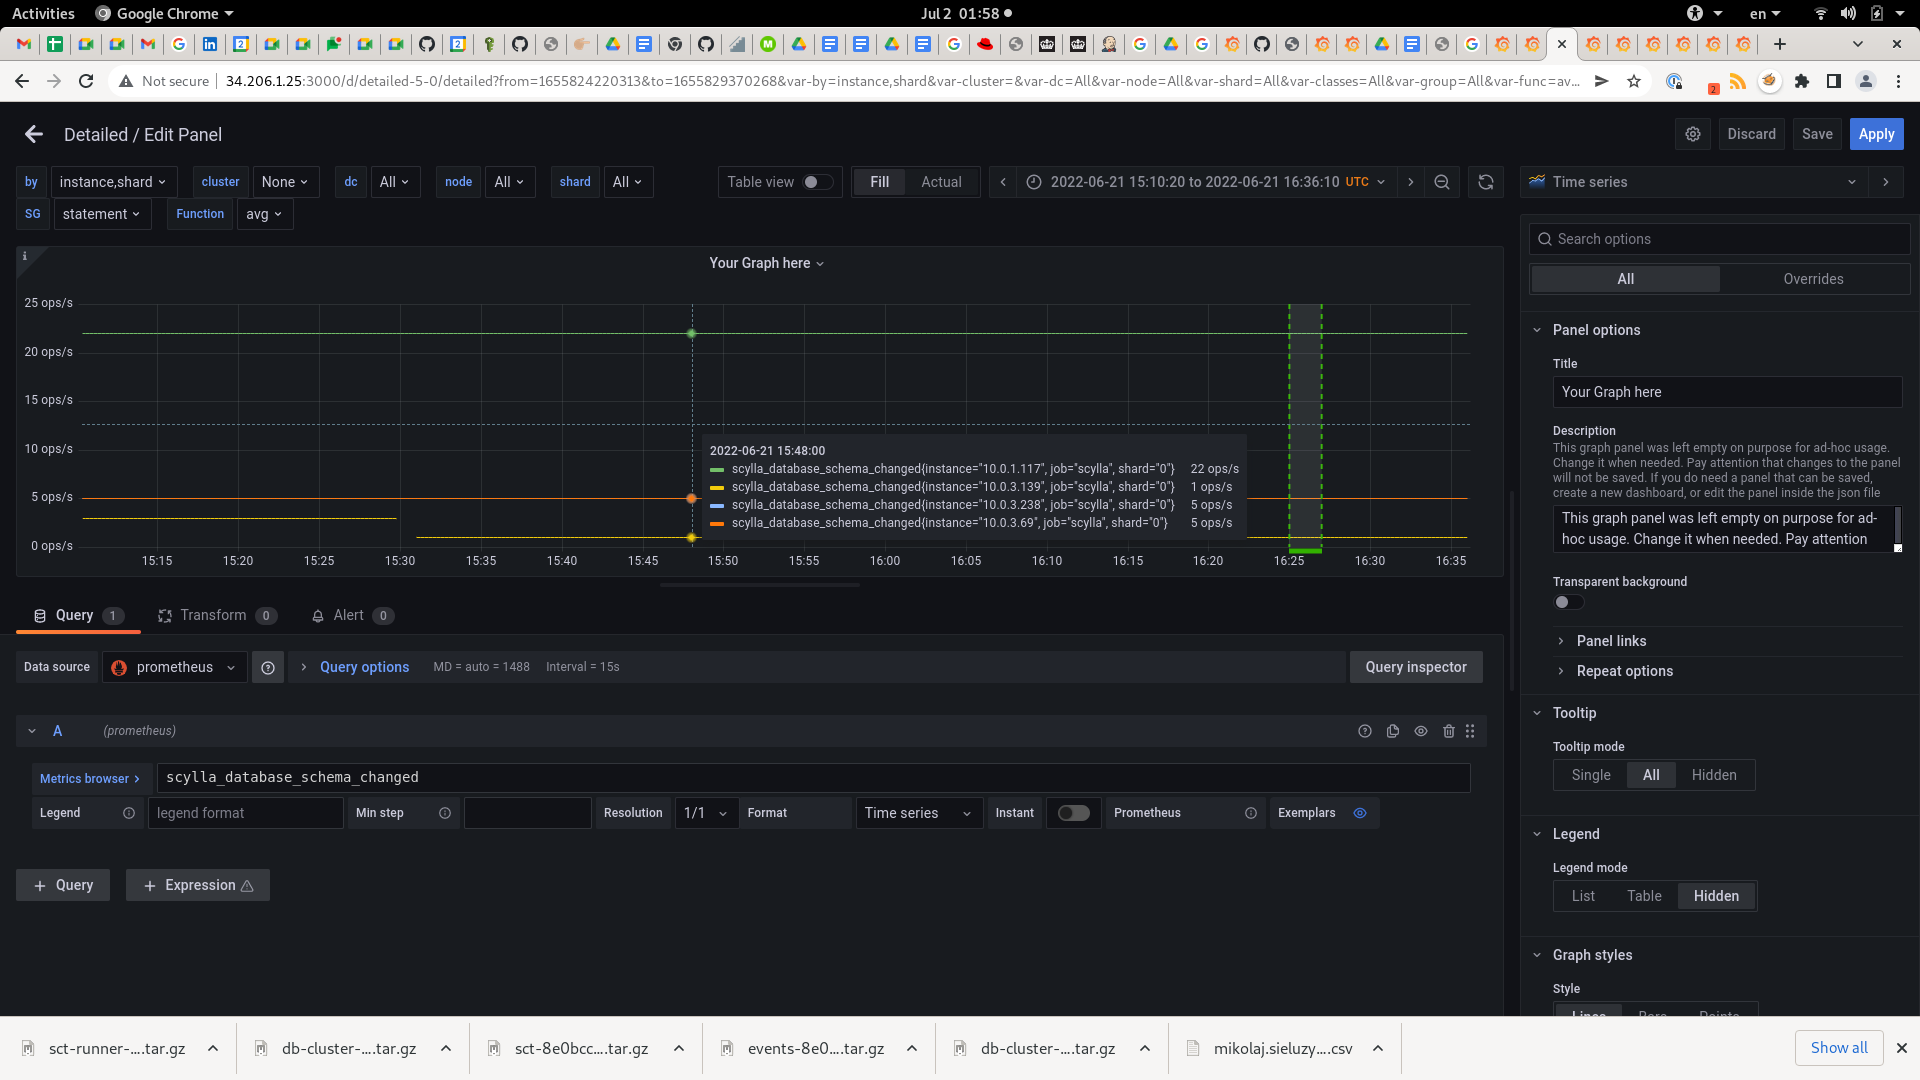The width and height of the screenshot is (1920, 1080).
Task: Click the zoom out magnifier icon
Action: click(1441, 182)
